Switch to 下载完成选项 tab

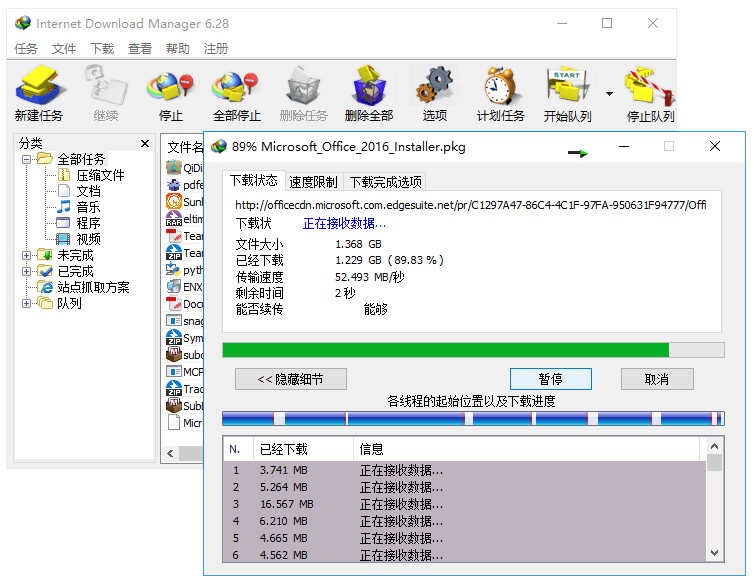pos(385,182)
